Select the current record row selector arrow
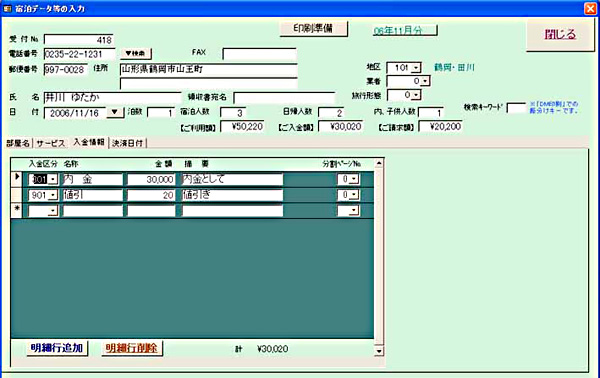 [16, 179]
